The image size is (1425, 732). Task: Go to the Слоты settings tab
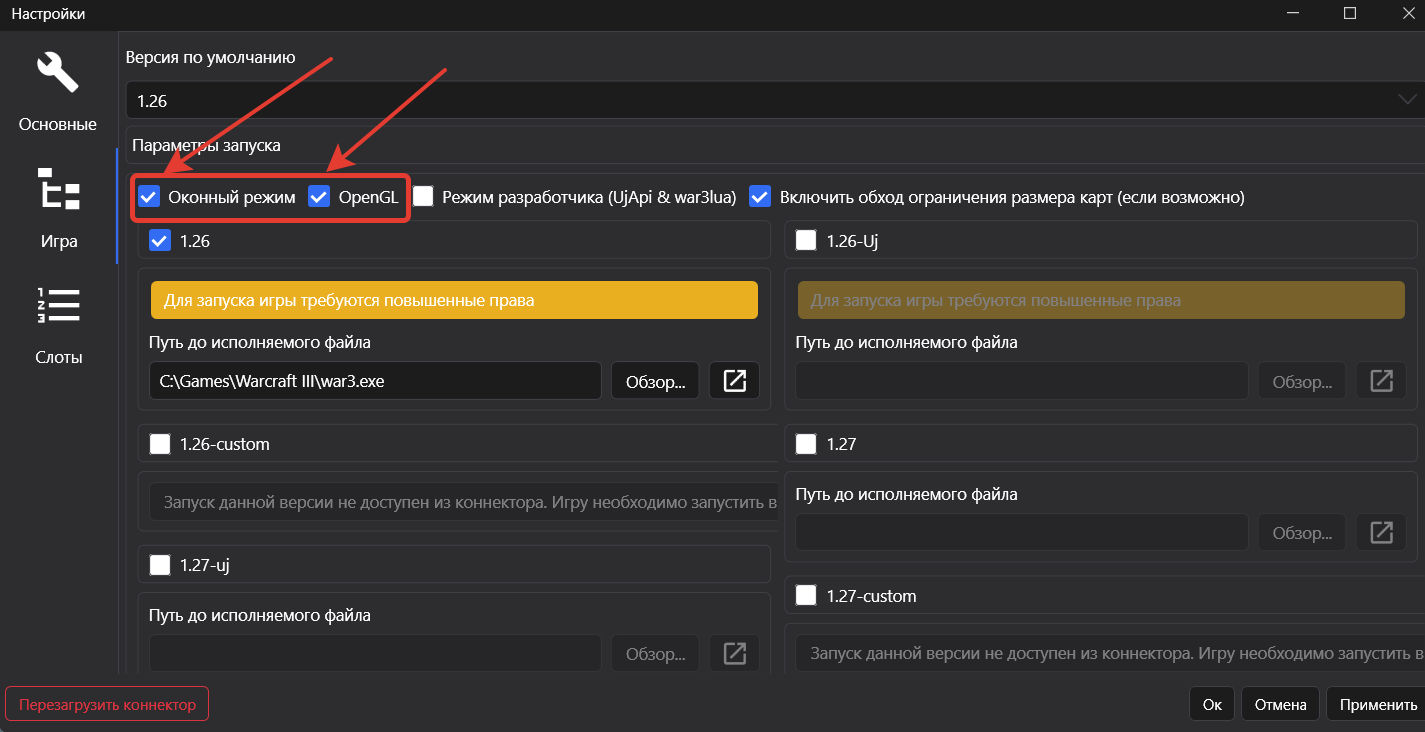coord(58,325)
